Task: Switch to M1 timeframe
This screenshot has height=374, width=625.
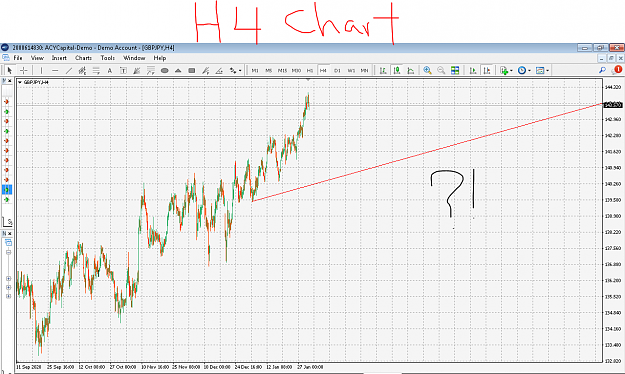Action: [255, 71]
